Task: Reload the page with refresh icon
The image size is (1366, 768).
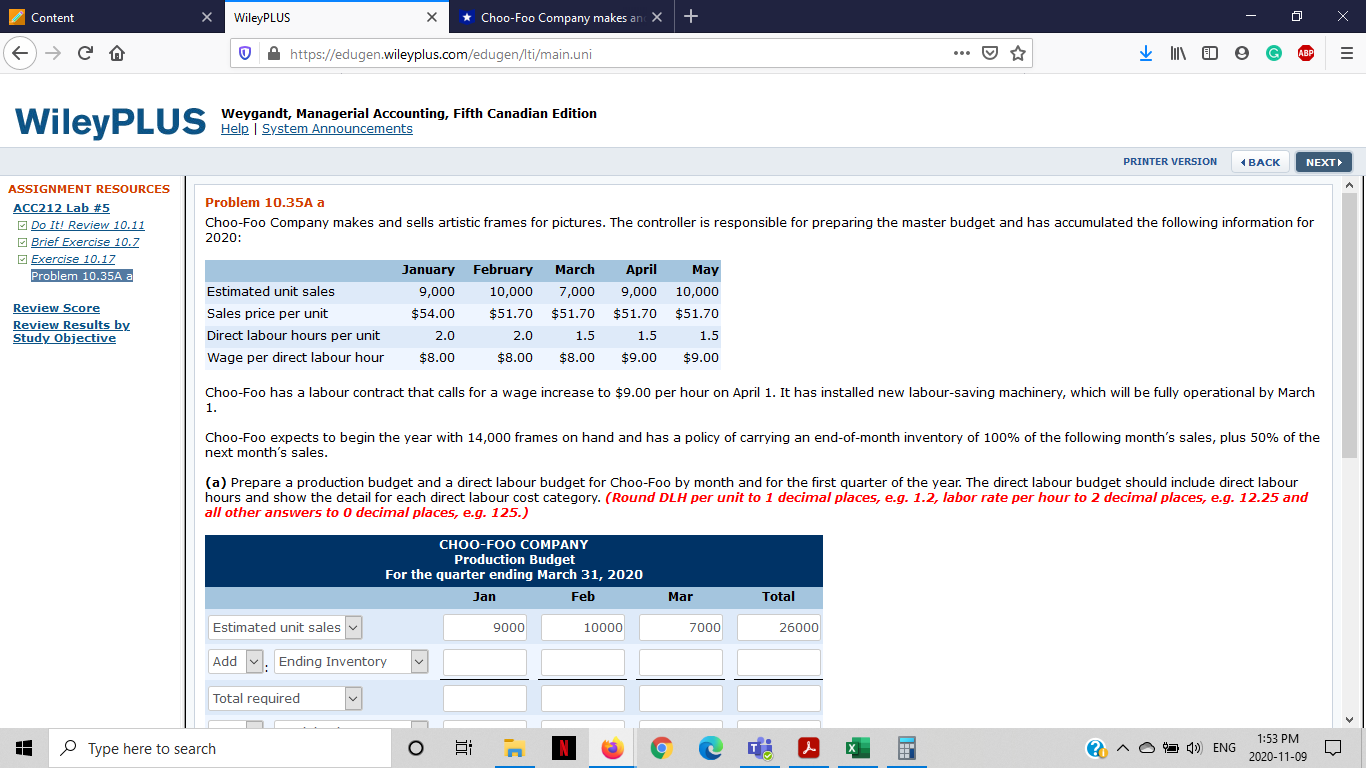Action: [84, 54]
